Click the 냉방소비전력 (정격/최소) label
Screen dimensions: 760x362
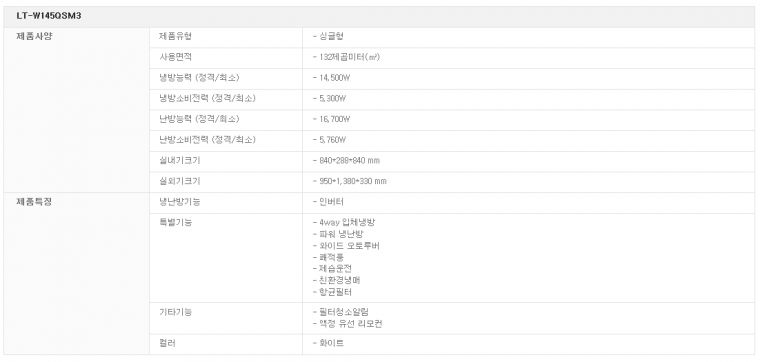pos(207,98)
